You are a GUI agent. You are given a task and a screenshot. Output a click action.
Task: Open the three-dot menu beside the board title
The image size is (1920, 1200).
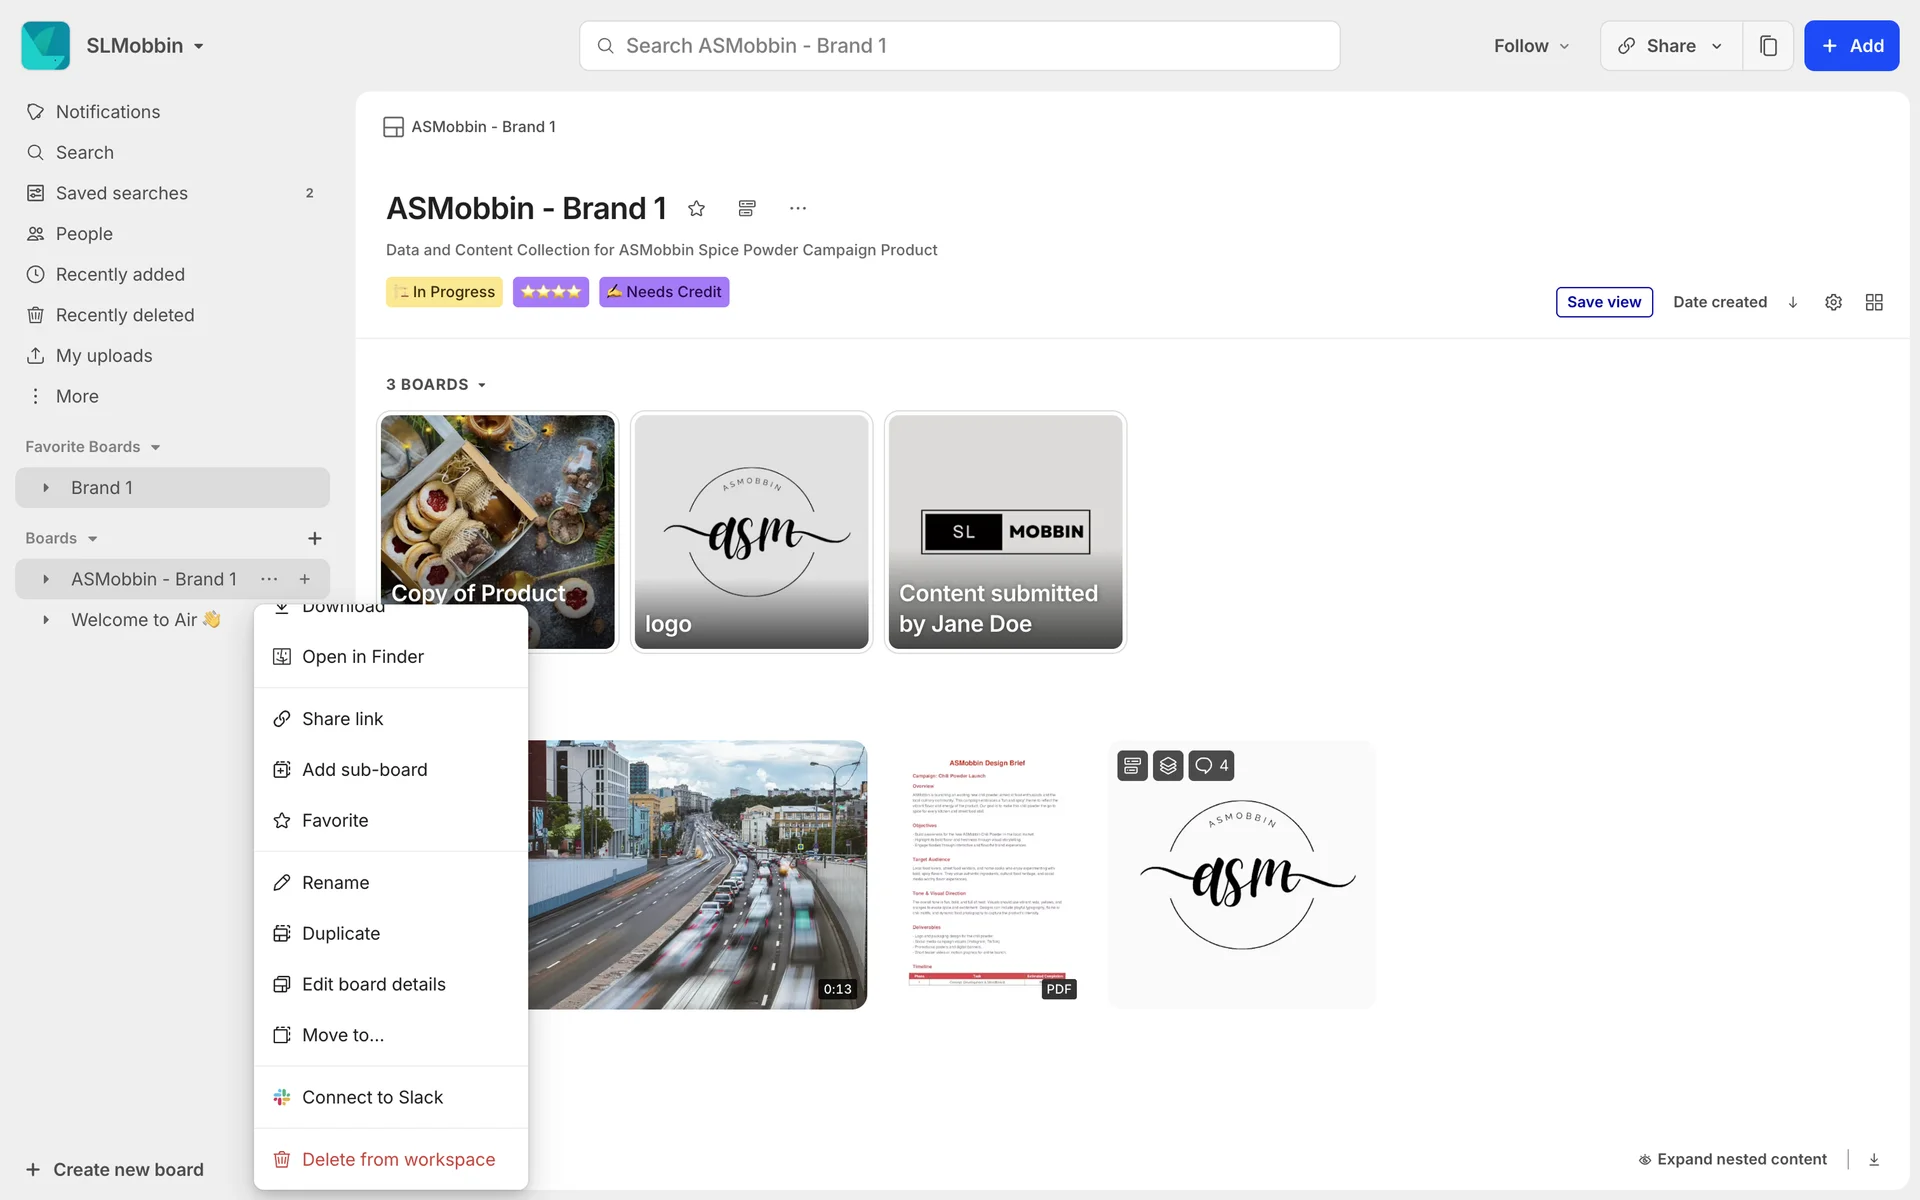797,208
